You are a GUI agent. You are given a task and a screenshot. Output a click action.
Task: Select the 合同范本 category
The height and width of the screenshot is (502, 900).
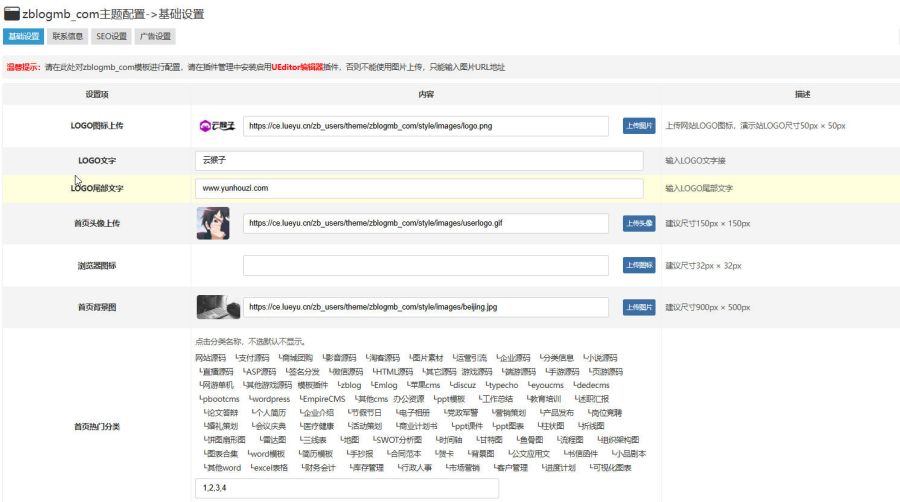coord(405,454)
